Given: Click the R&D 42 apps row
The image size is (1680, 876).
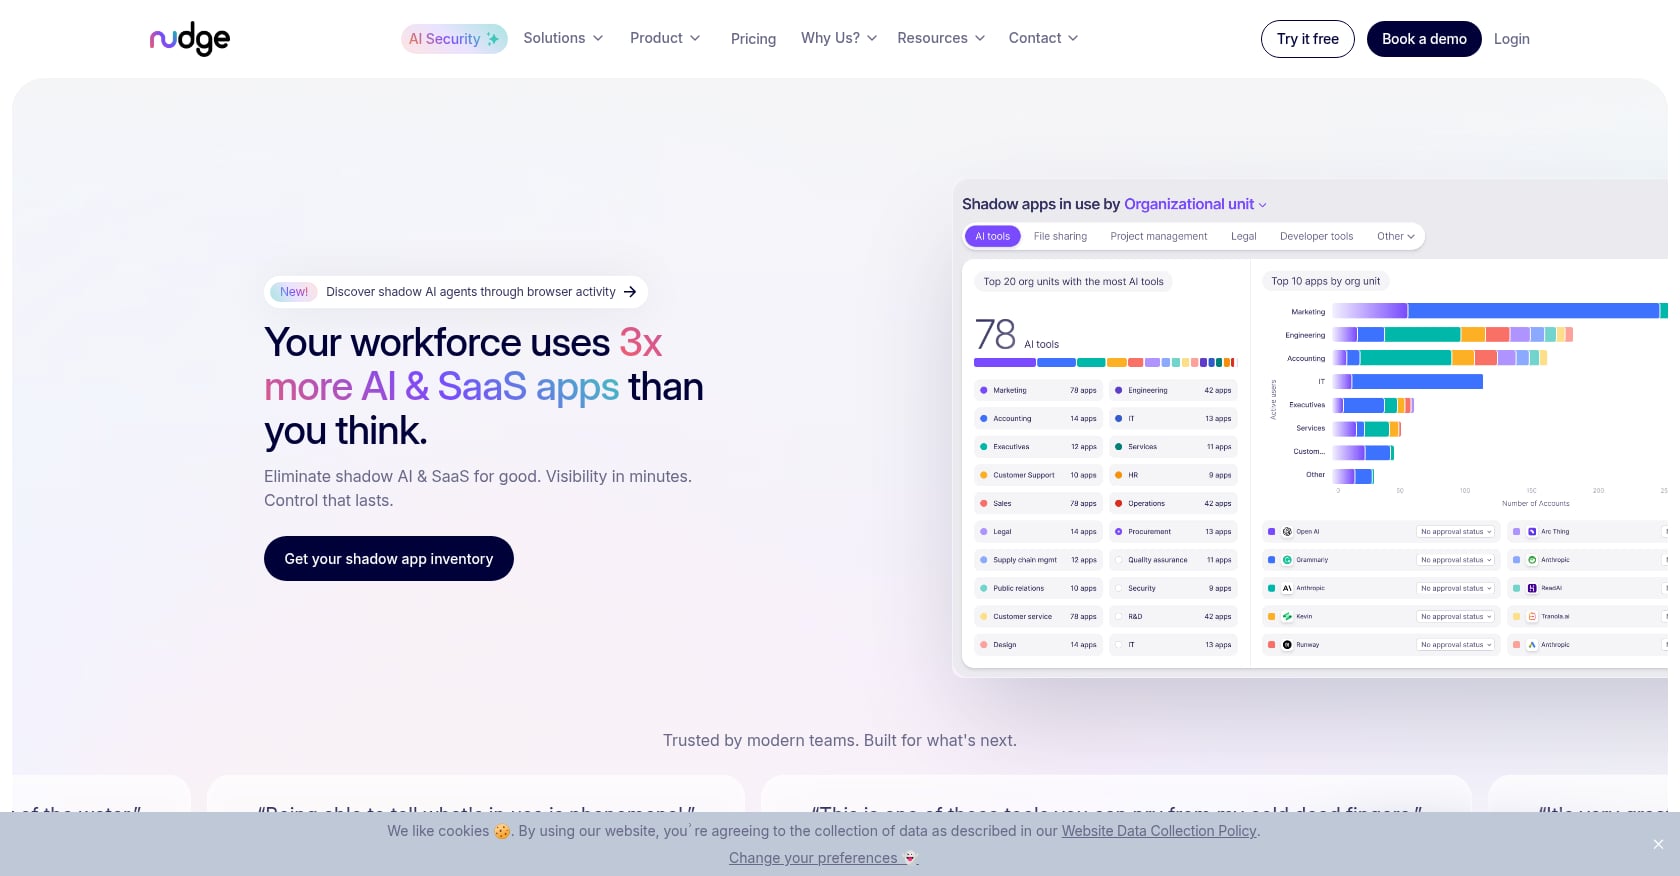Looking at the screenshot, I should tap(1173, 617).
